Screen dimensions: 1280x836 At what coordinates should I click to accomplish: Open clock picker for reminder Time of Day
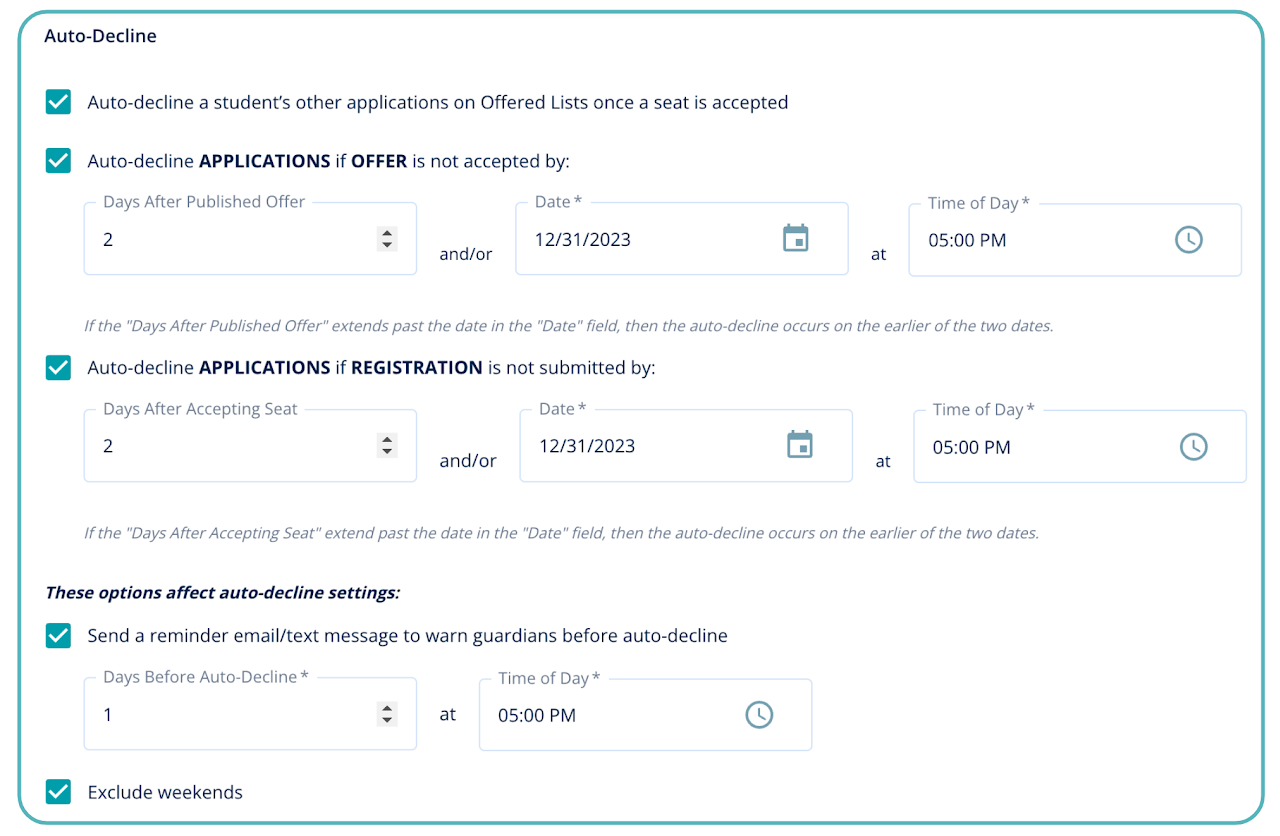pos(759,715)
